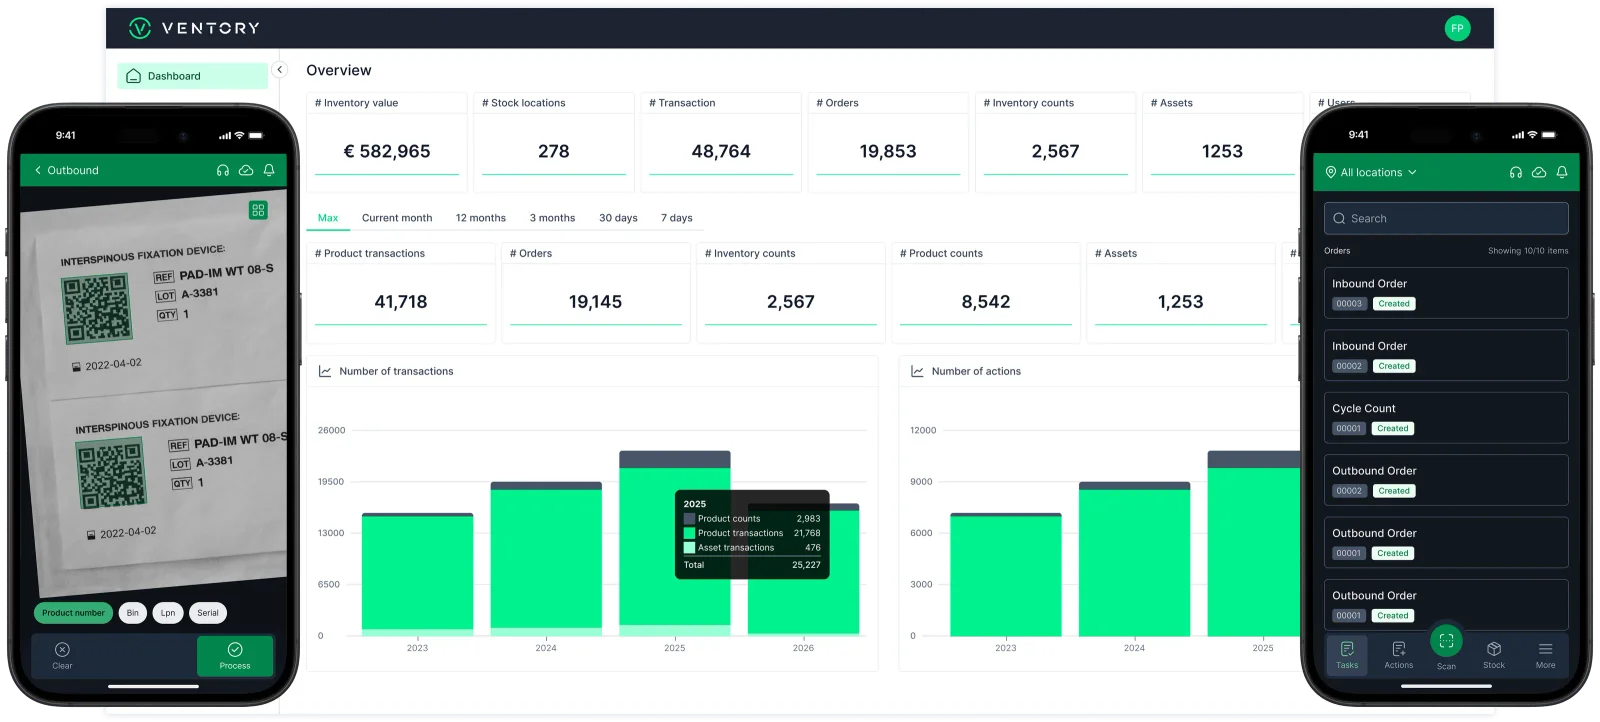Click the Product counts legend swatch in the tooltip
1600x722 pixels.
pos(689,519)
